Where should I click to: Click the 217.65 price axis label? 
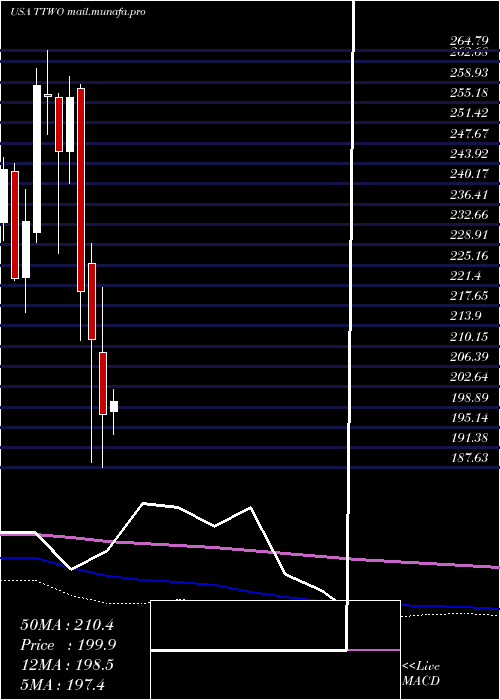(469, 296)
